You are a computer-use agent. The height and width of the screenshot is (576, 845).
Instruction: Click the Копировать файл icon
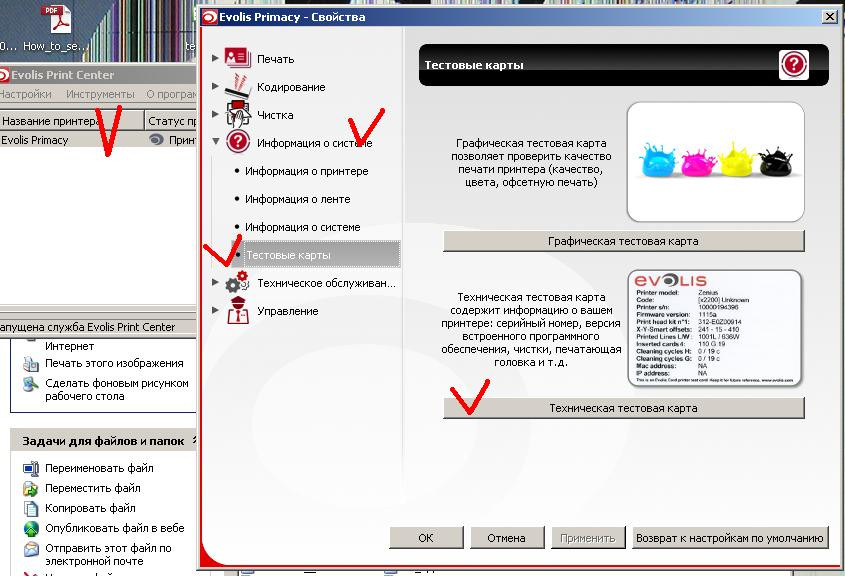pos(31,508)
